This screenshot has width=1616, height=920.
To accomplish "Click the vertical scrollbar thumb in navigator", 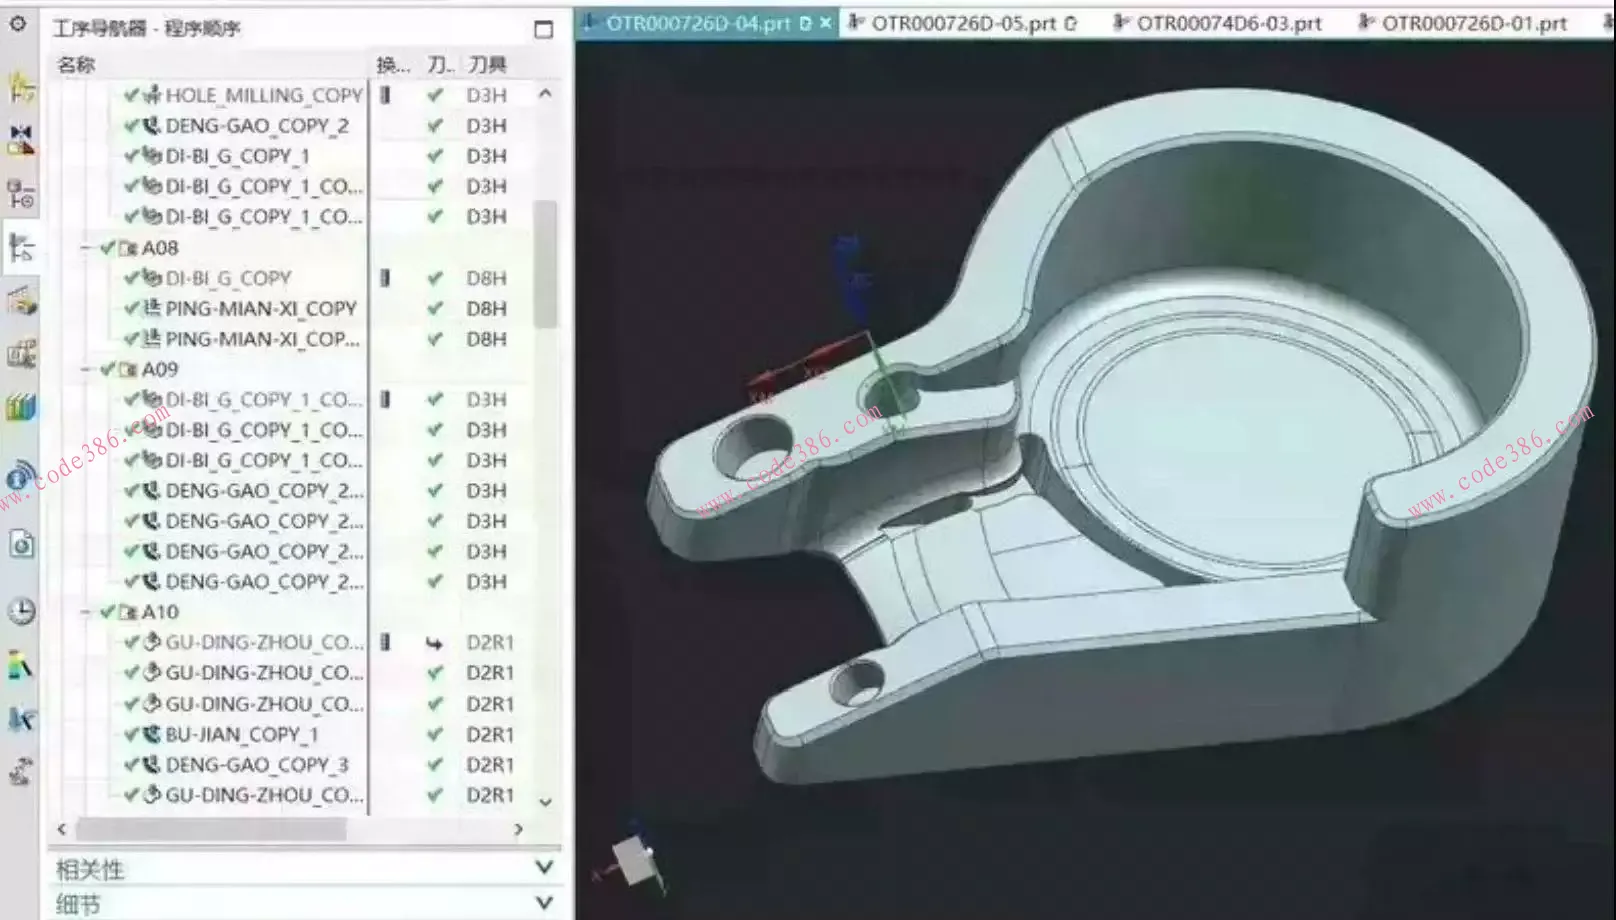I will click(x=544, y=265).
